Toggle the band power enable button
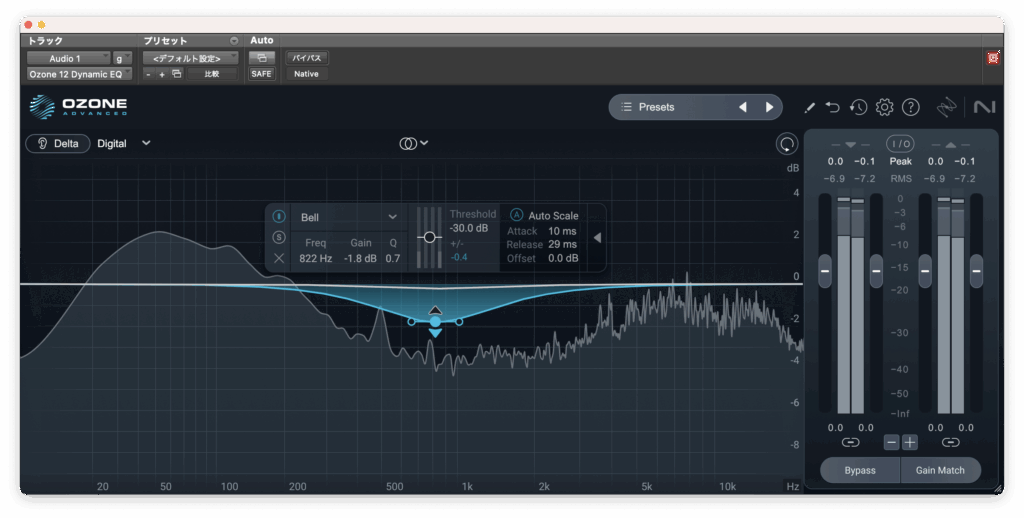 (x=279, y=216)
